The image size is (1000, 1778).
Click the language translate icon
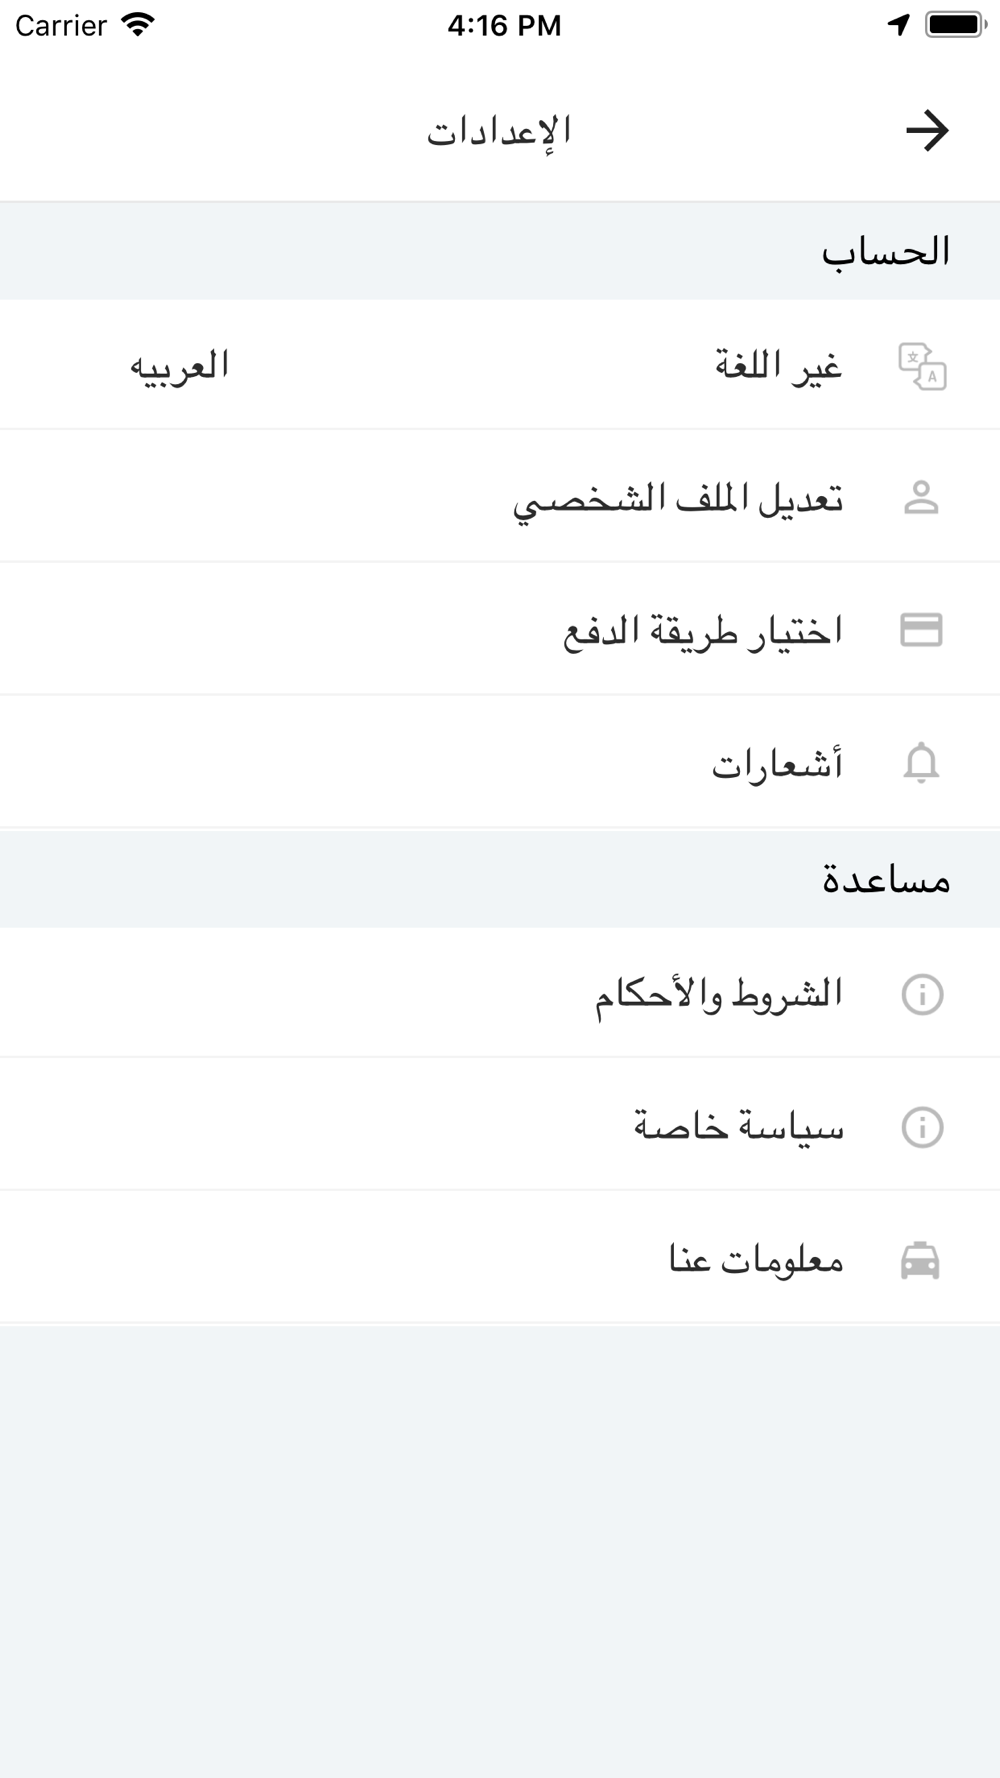pos(922,366)
